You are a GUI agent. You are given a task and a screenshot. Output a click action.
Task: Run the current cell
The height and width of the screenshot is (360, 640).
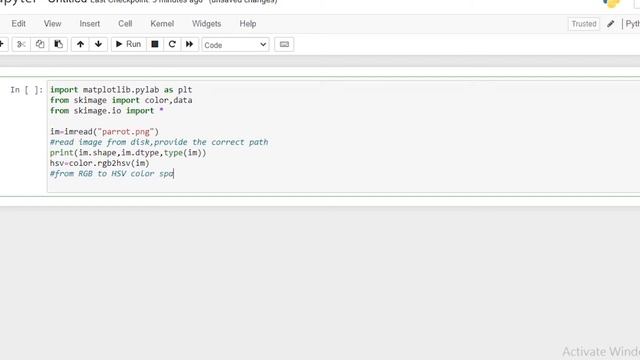point(128,44)
